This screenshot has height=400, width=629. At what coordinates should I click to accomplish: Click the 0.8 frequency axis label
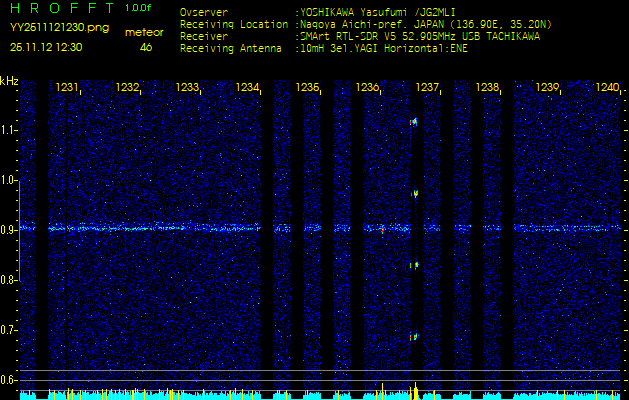[x=8, y=280]
